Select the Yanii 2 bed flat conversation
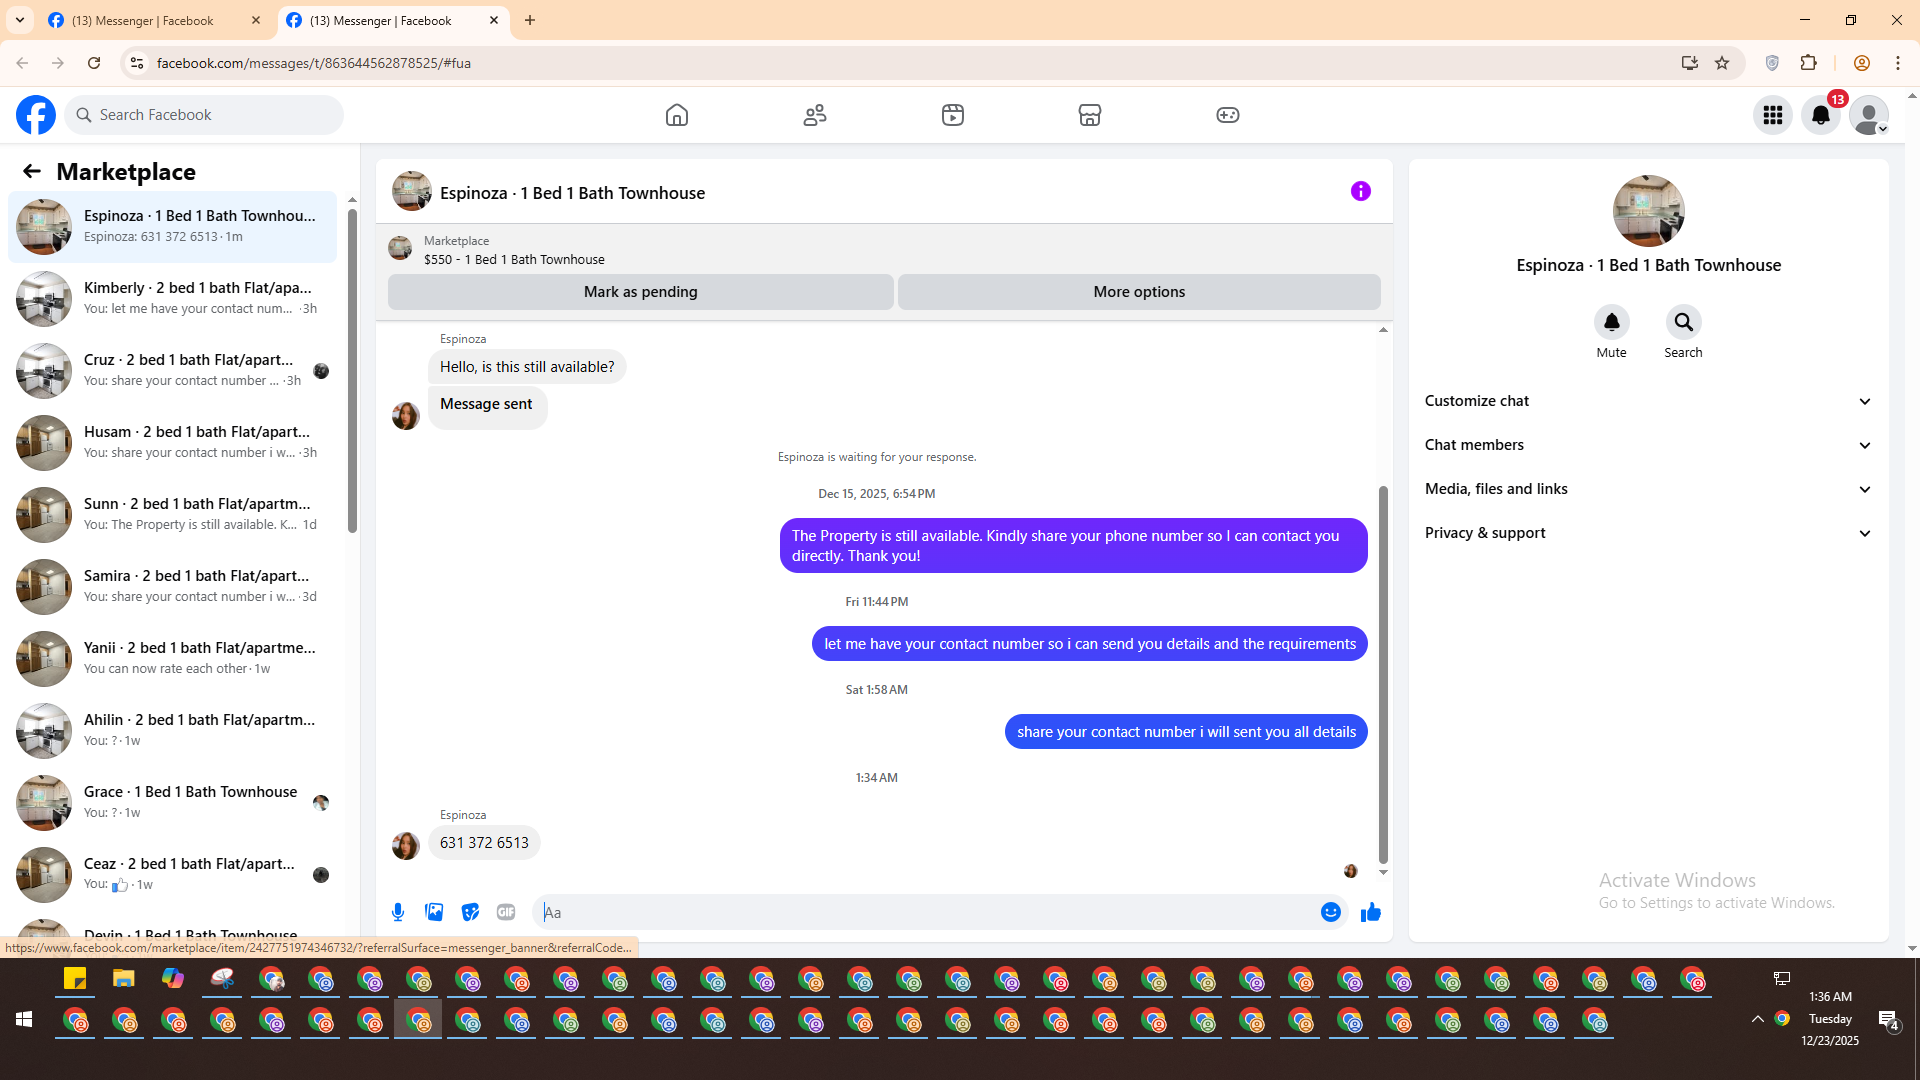Screen dimensions: 1920x1080 (173, 659)
